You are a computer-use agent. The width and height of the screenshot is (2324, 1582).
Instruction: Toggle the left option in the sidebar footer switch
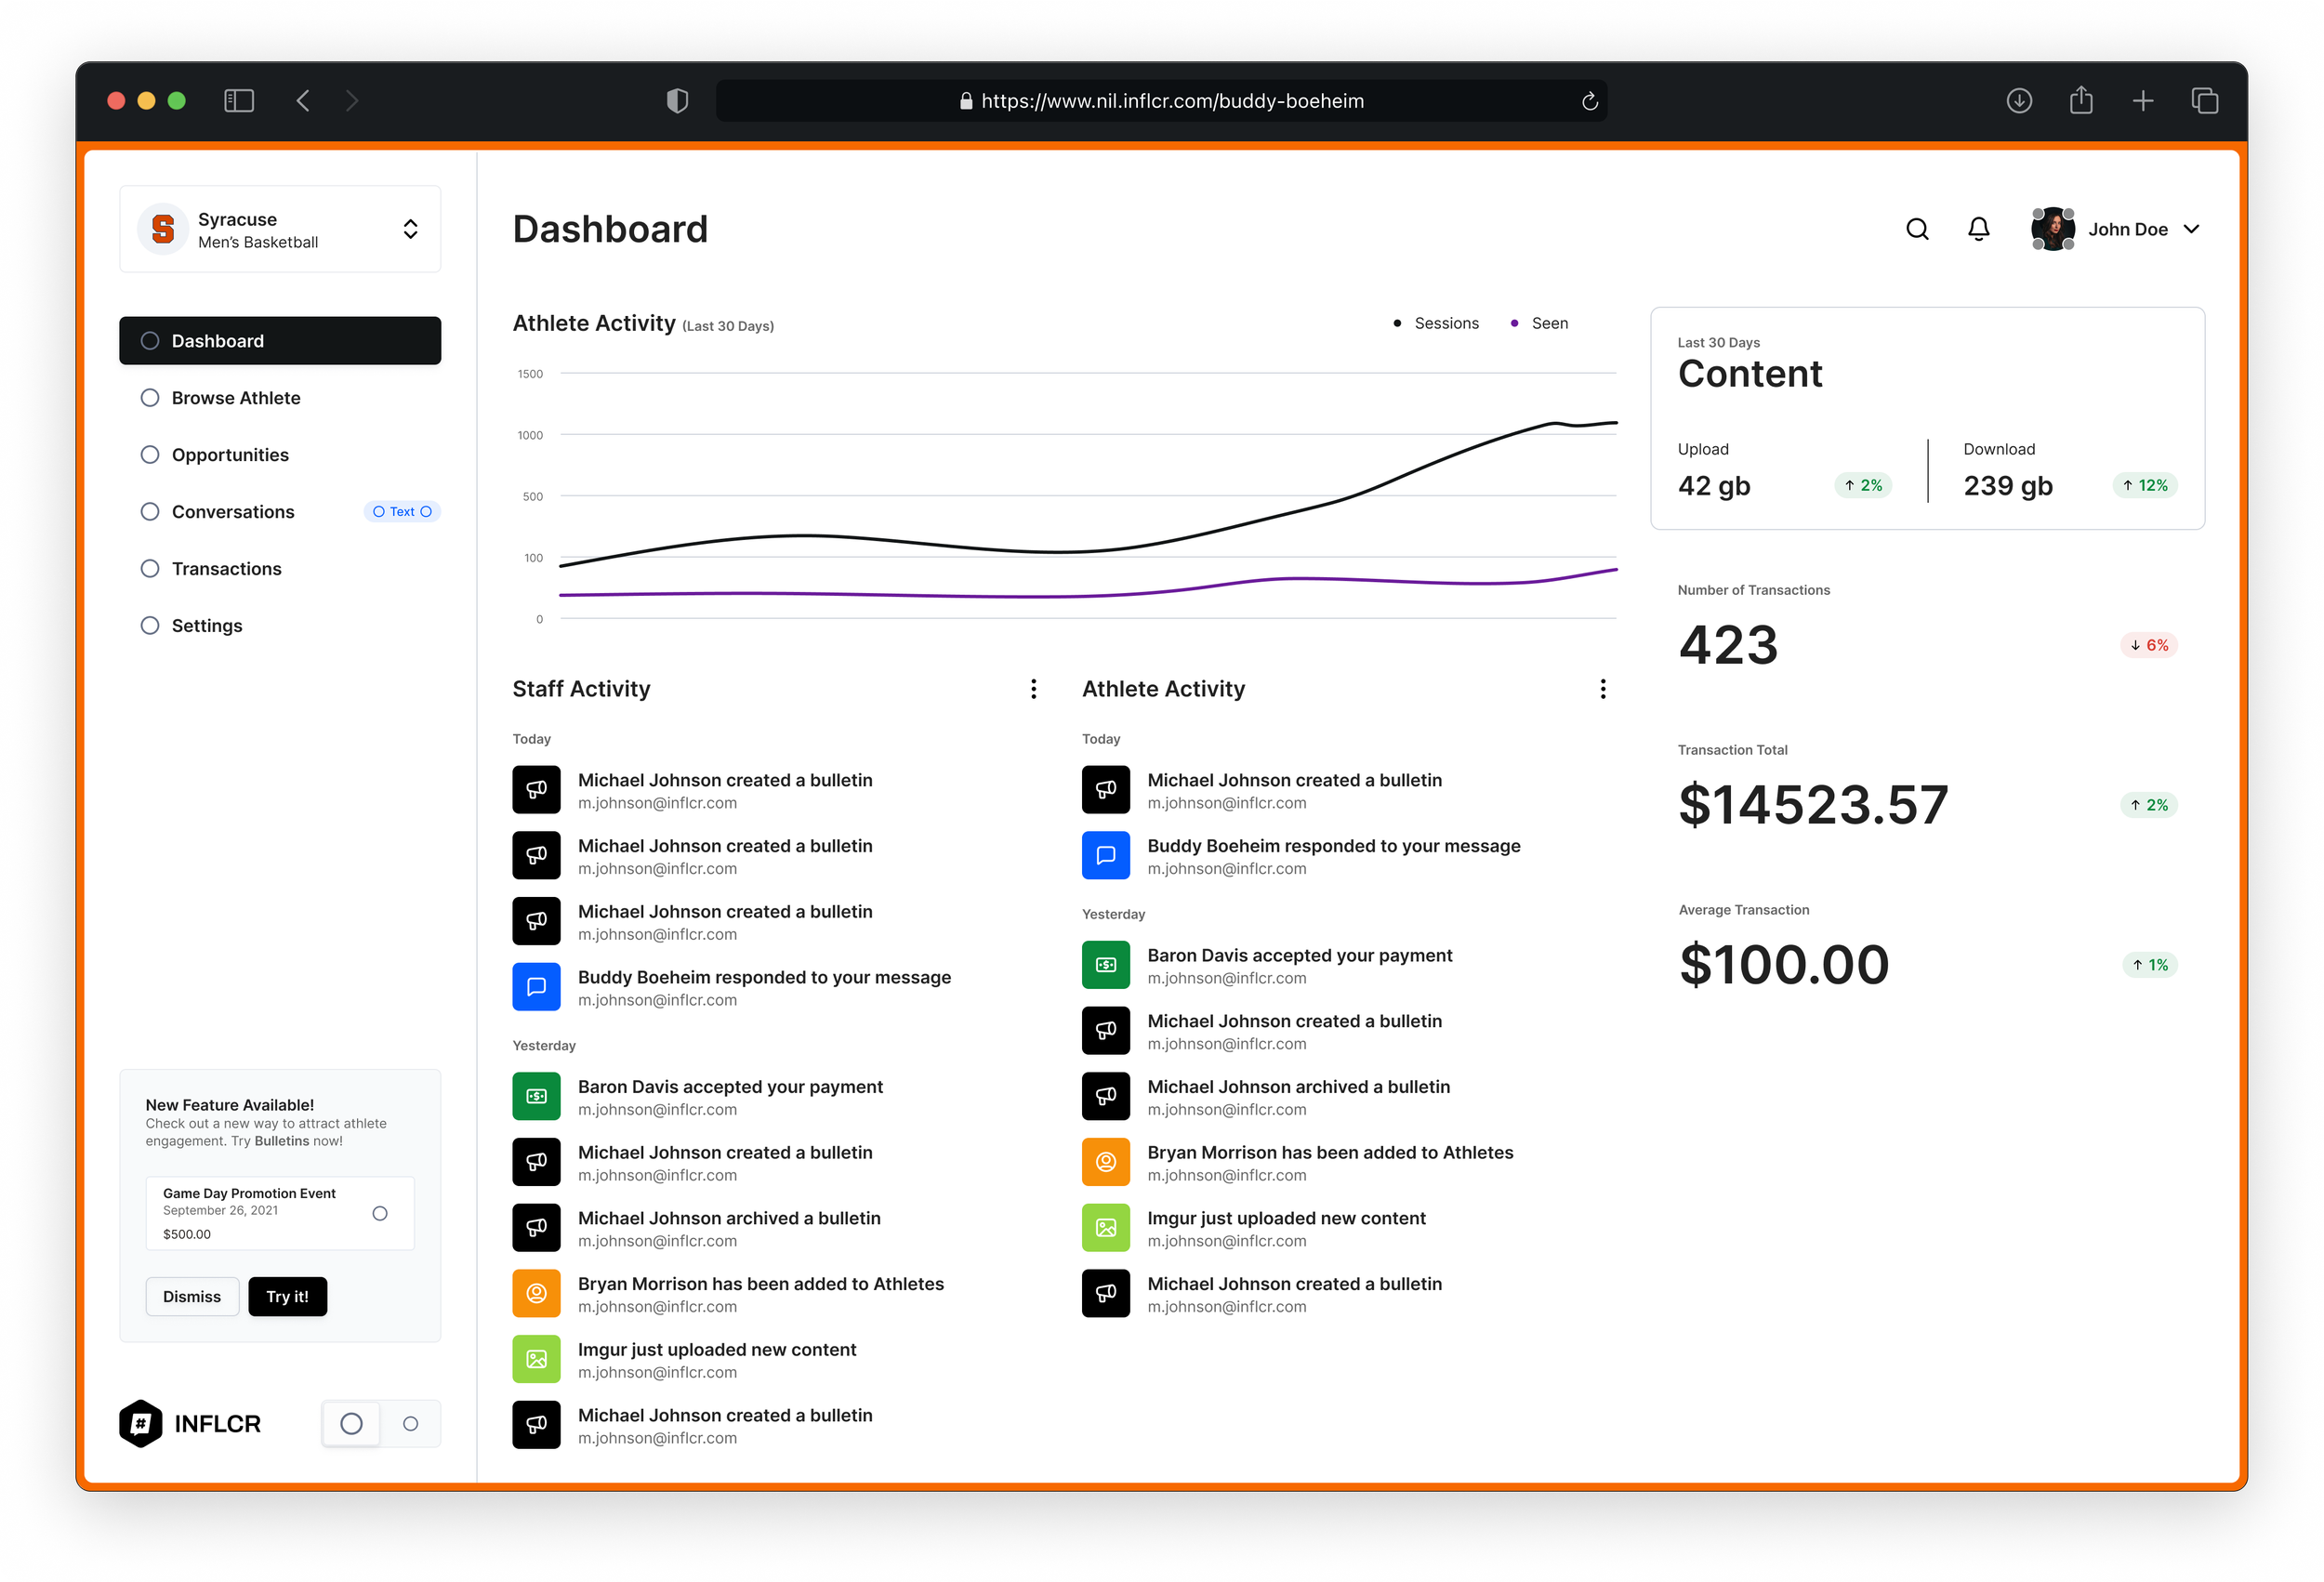click(x=351, y=1423)
